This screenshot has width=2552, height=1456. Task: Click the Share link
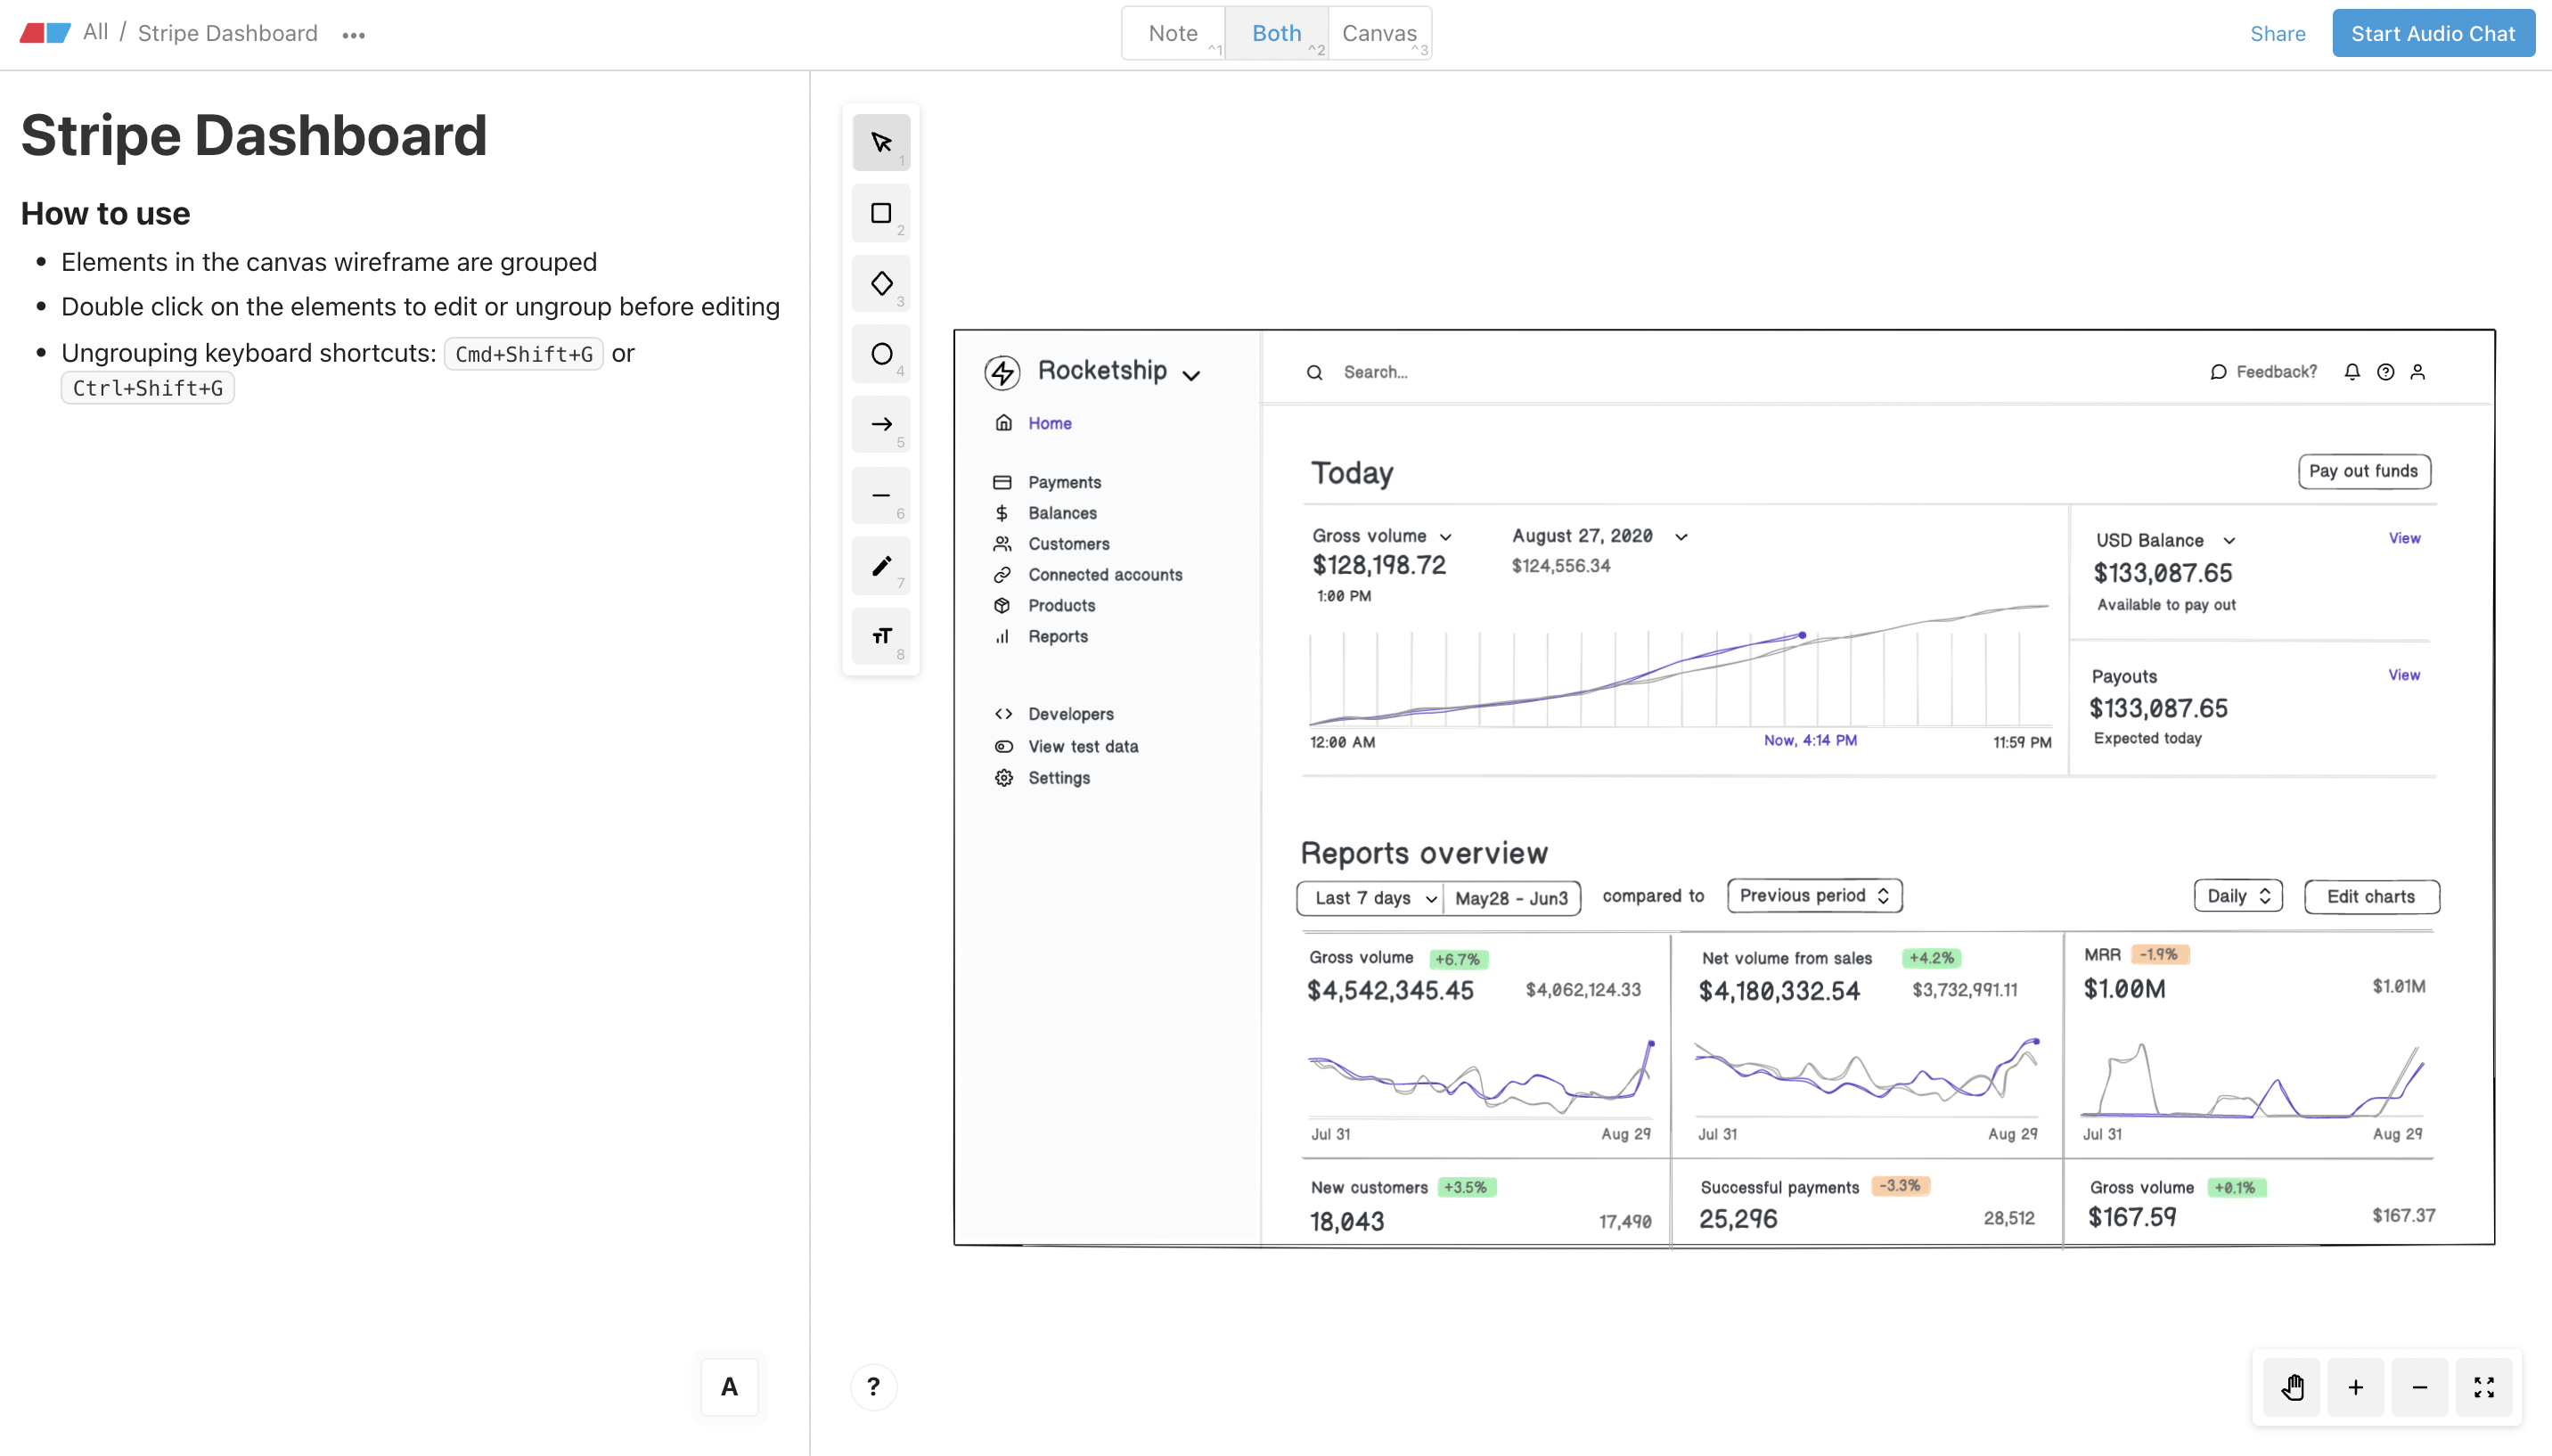point(2278,33)
